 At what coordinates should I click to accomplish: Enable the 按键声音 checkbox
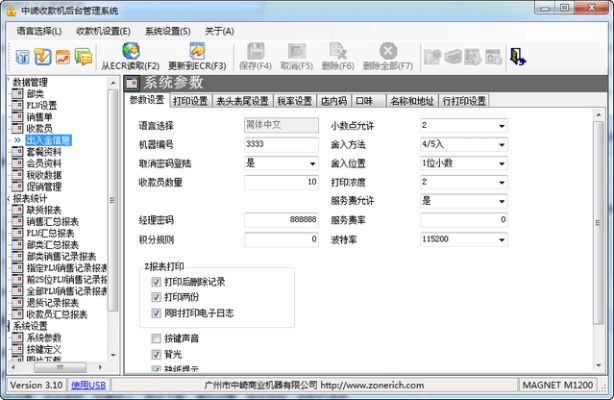156,339
